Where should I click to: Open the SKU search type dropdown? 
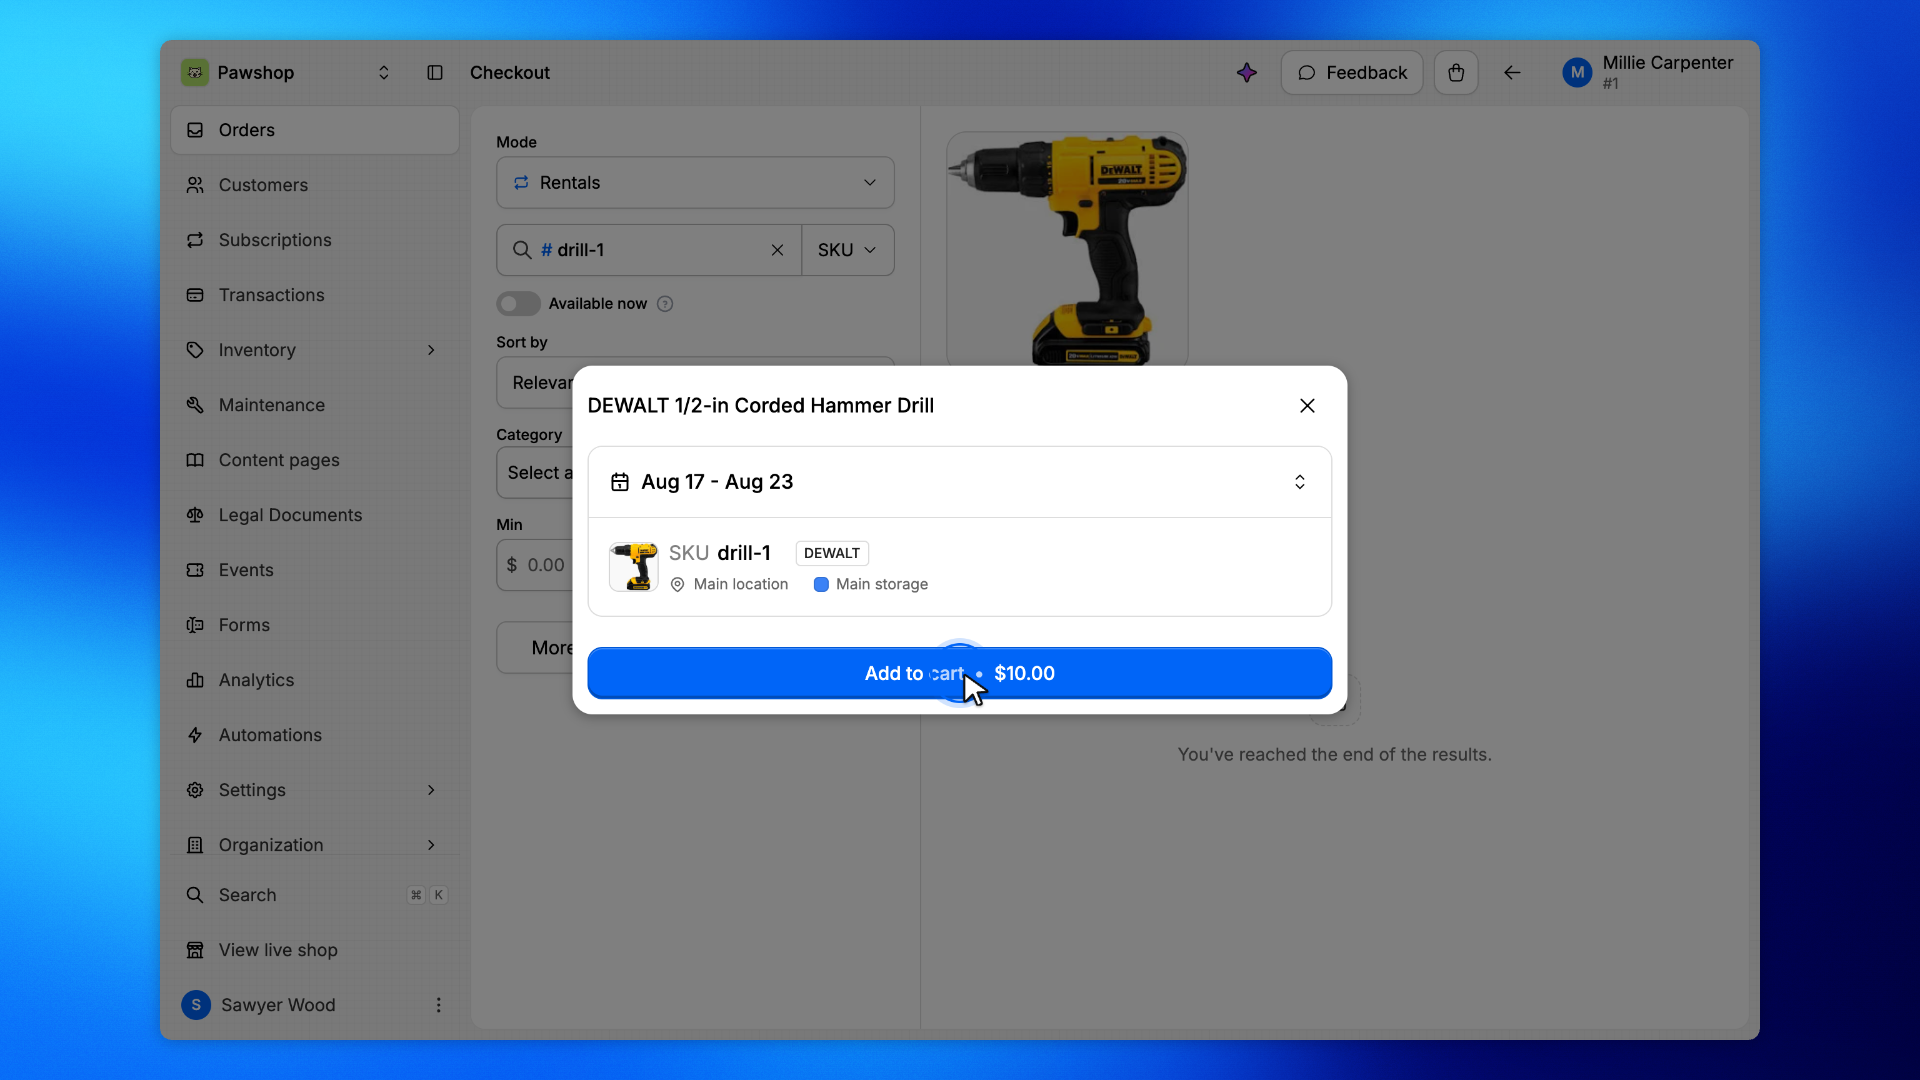click(848, 250)
